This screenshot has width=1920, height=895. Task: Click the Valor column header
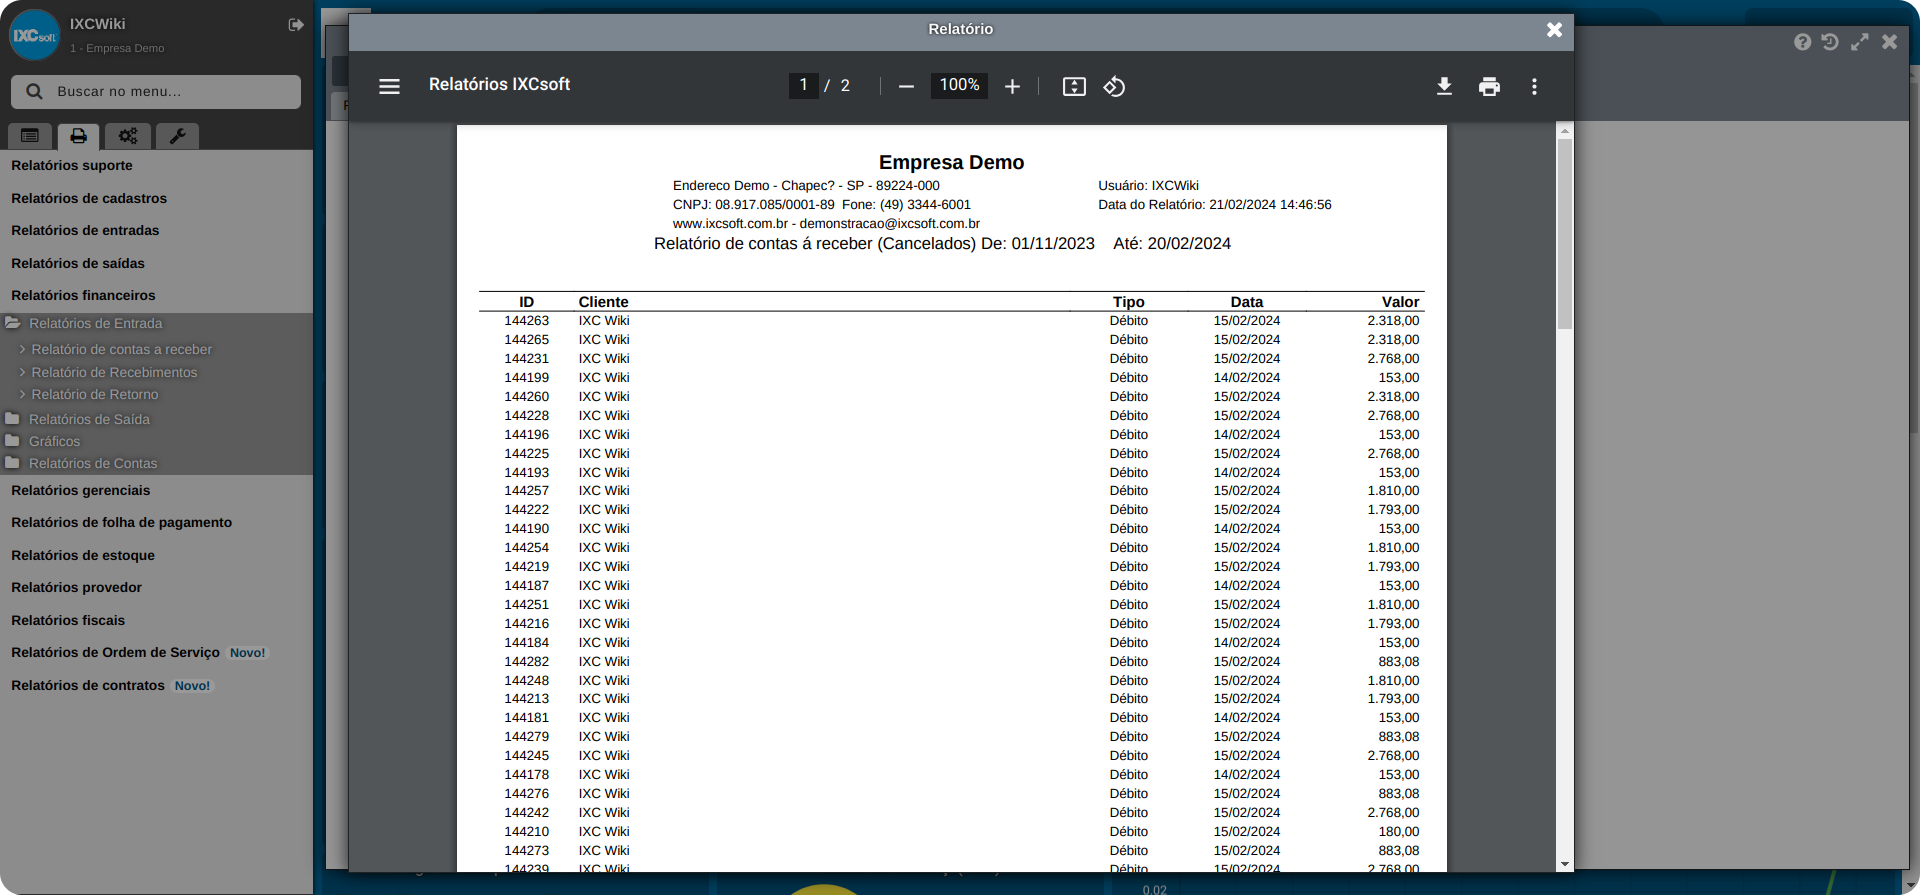[1400, 302]
